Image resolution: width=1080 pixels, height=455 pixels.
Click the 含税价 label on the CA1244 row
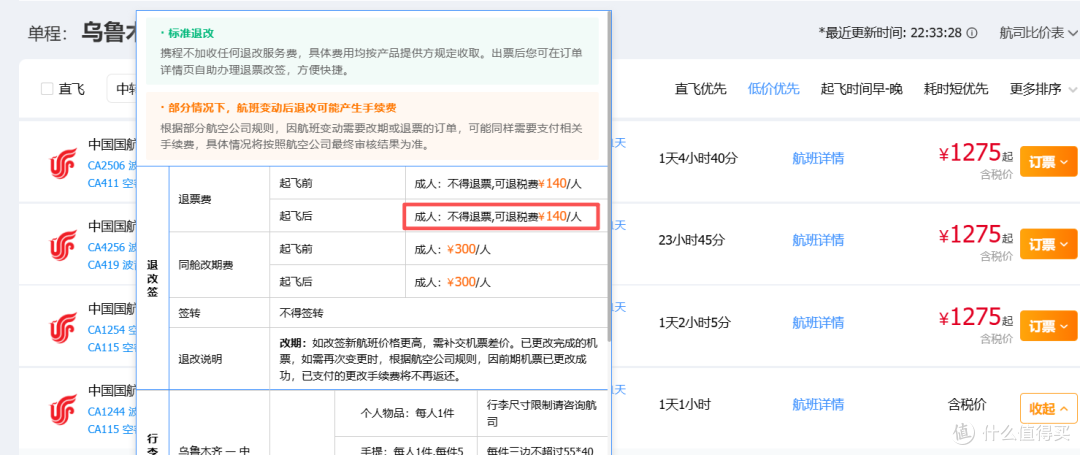point(967,405)
